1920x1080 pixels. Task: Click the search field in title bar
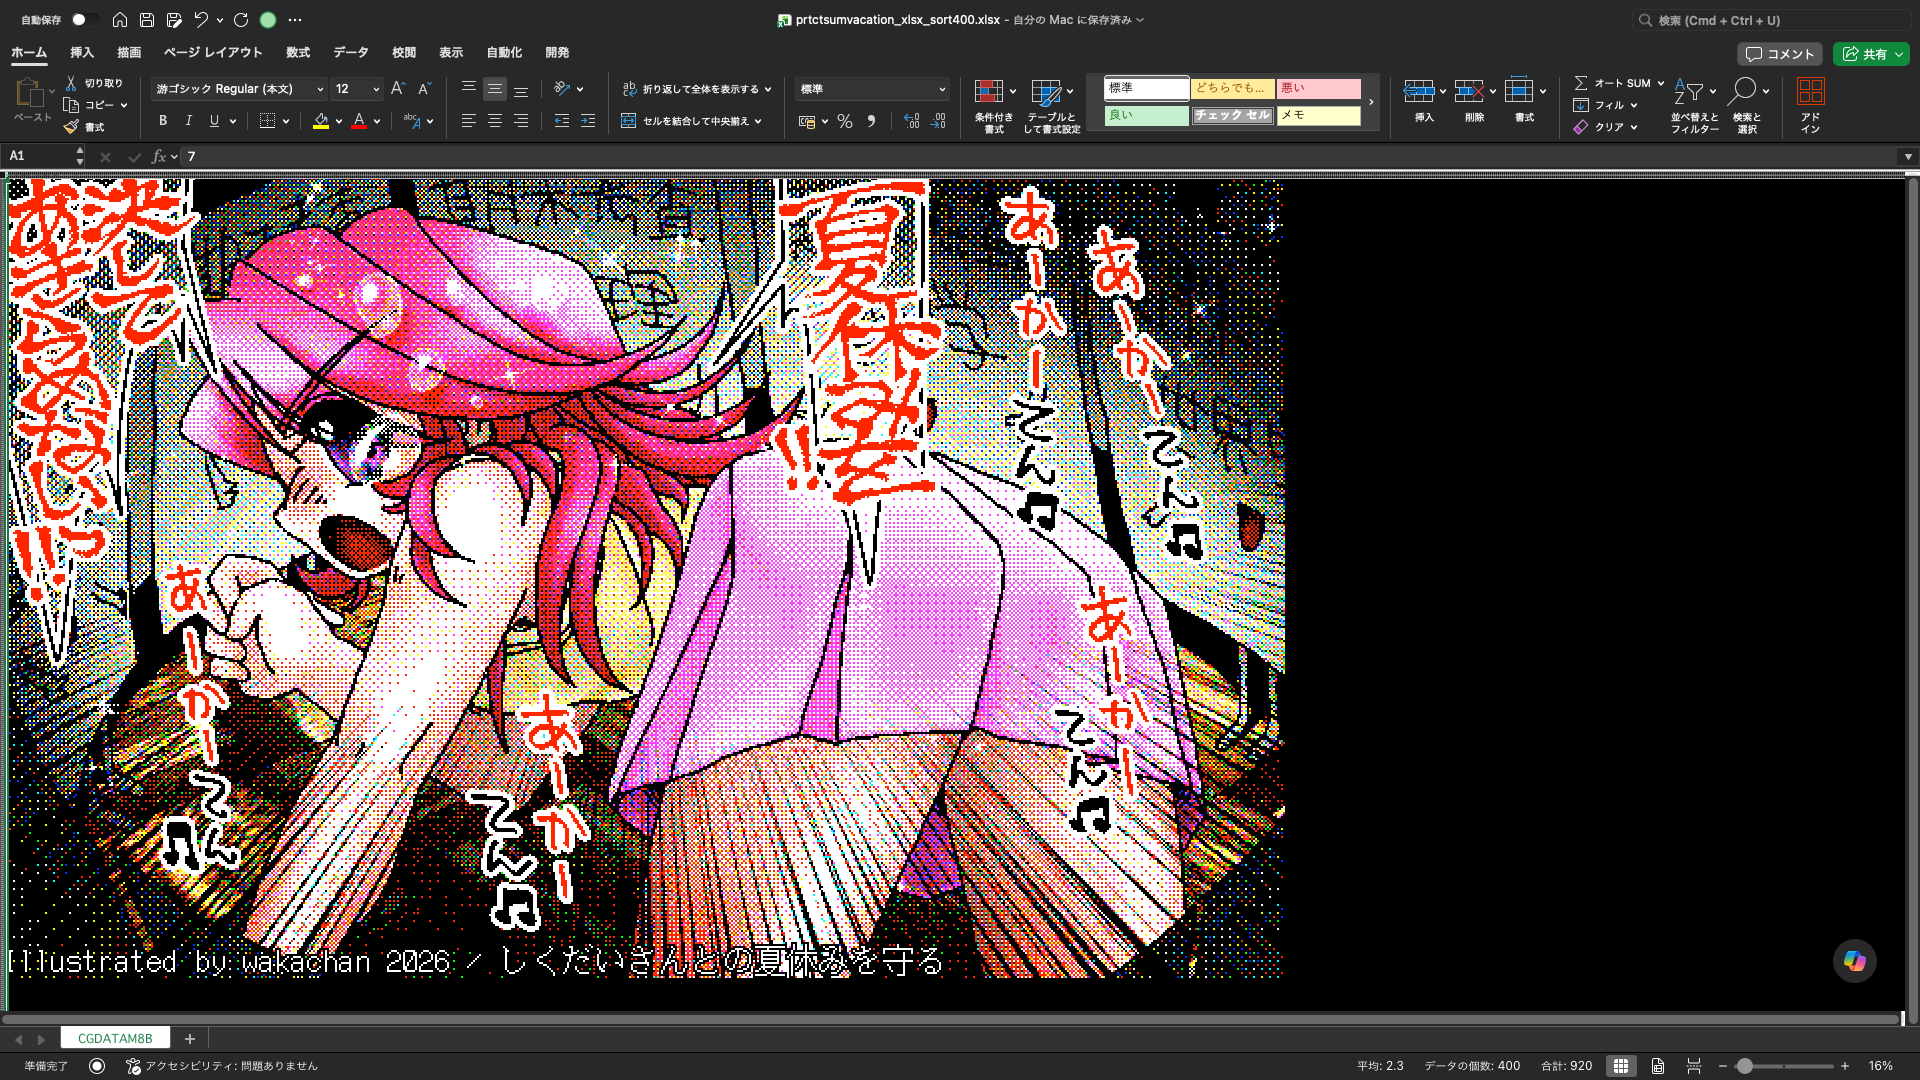tap(1771, 20)
